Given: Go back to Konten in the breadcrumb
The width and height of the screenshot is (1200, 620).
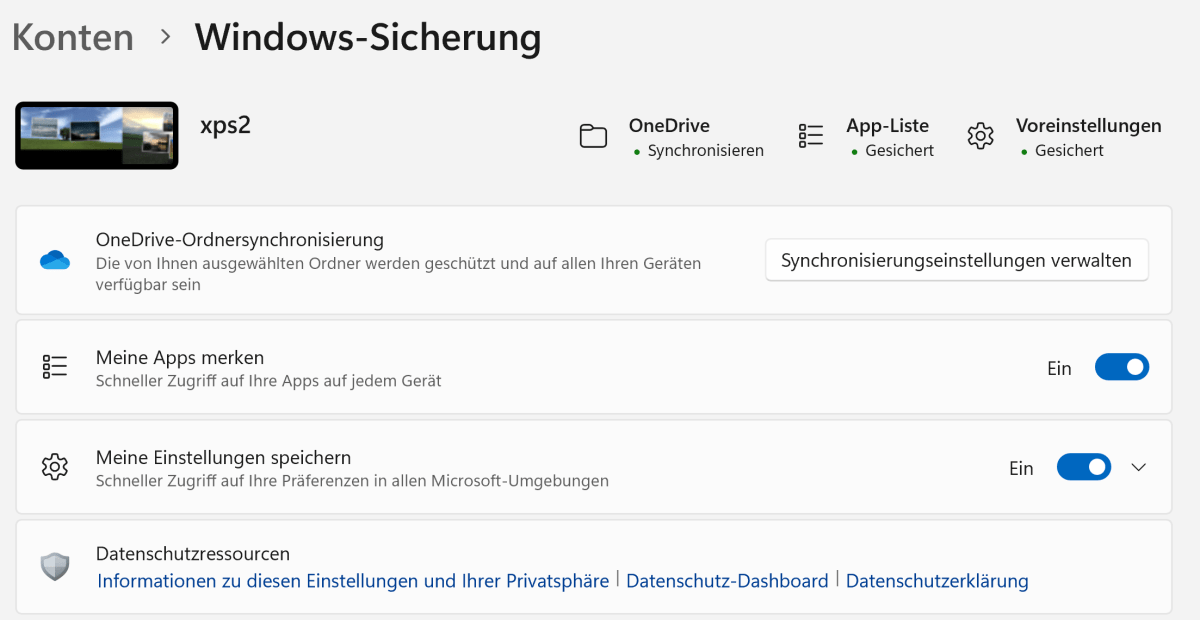Looking at the screenshot, I should [x=73, y=37].
